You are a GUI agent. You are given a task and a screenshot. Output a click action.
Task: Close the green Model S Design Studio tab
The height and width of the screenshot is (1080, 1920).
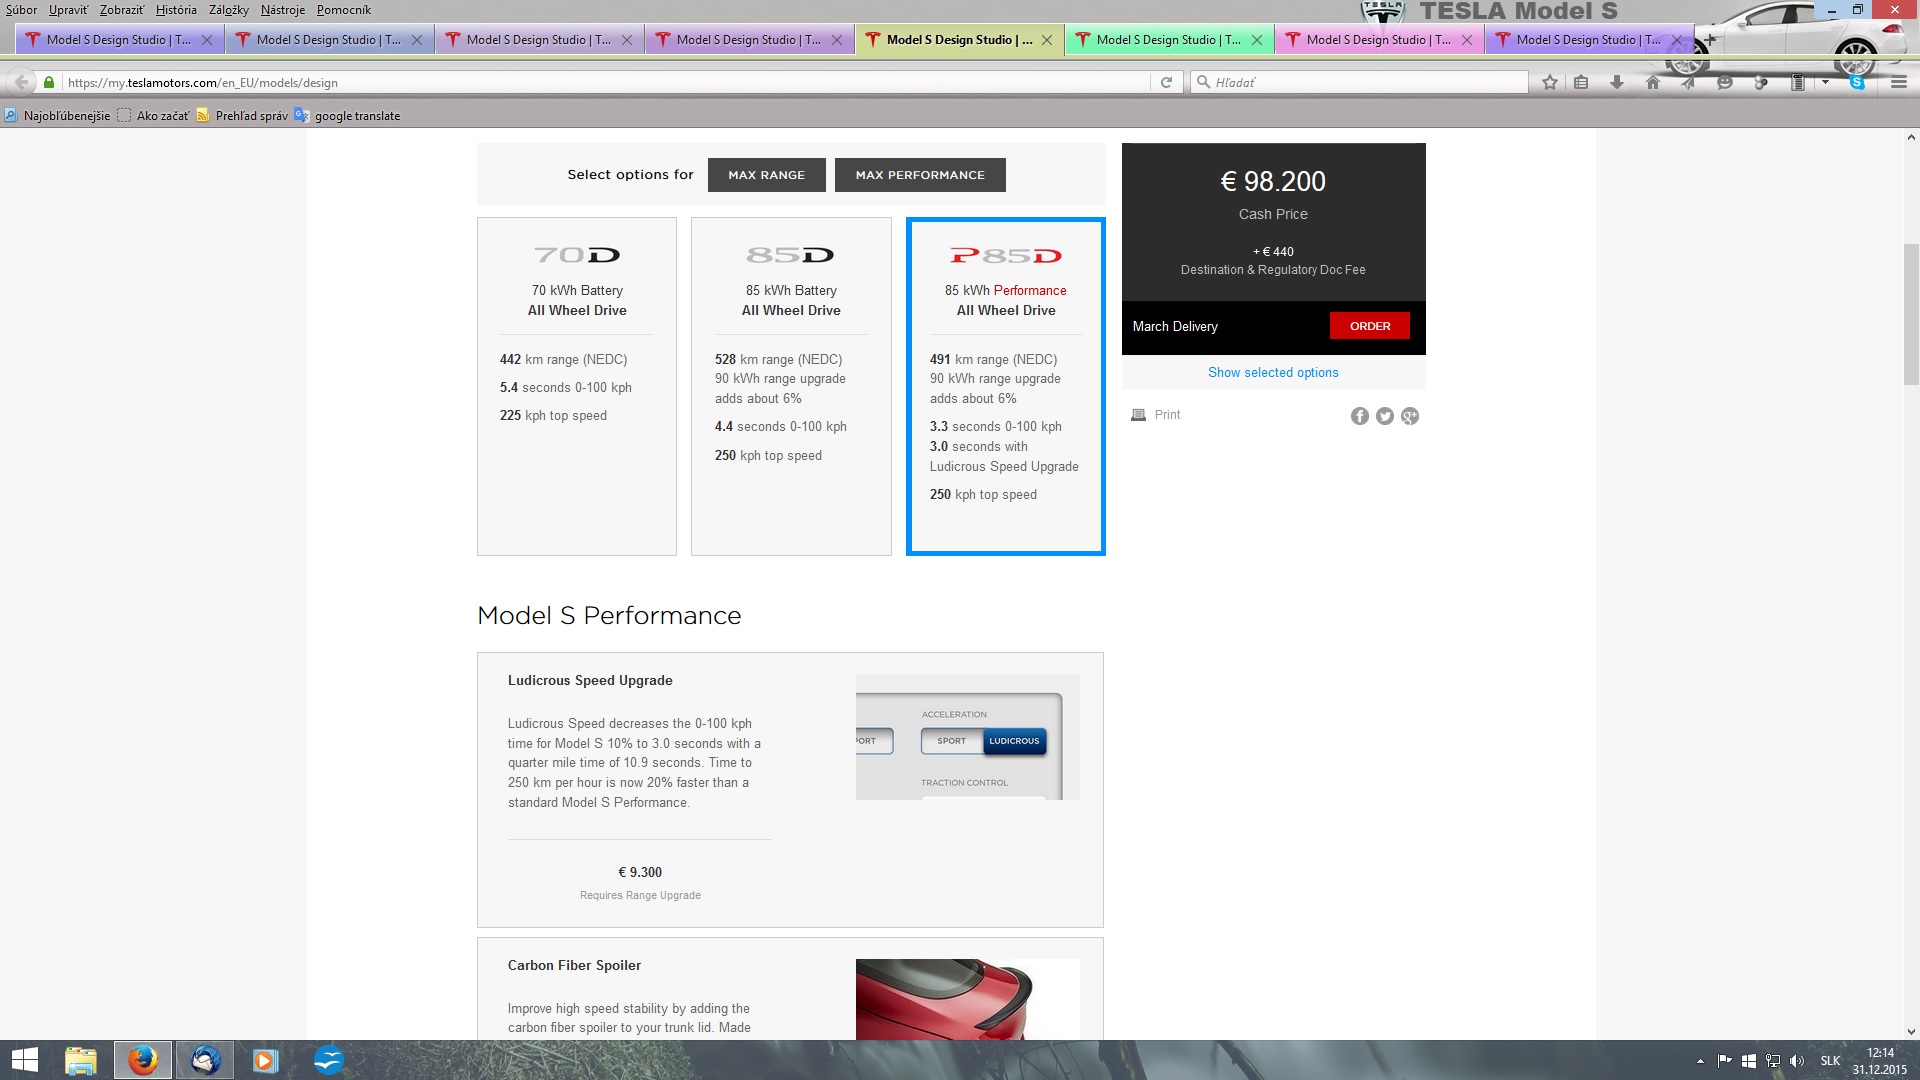pos(1257,40)
